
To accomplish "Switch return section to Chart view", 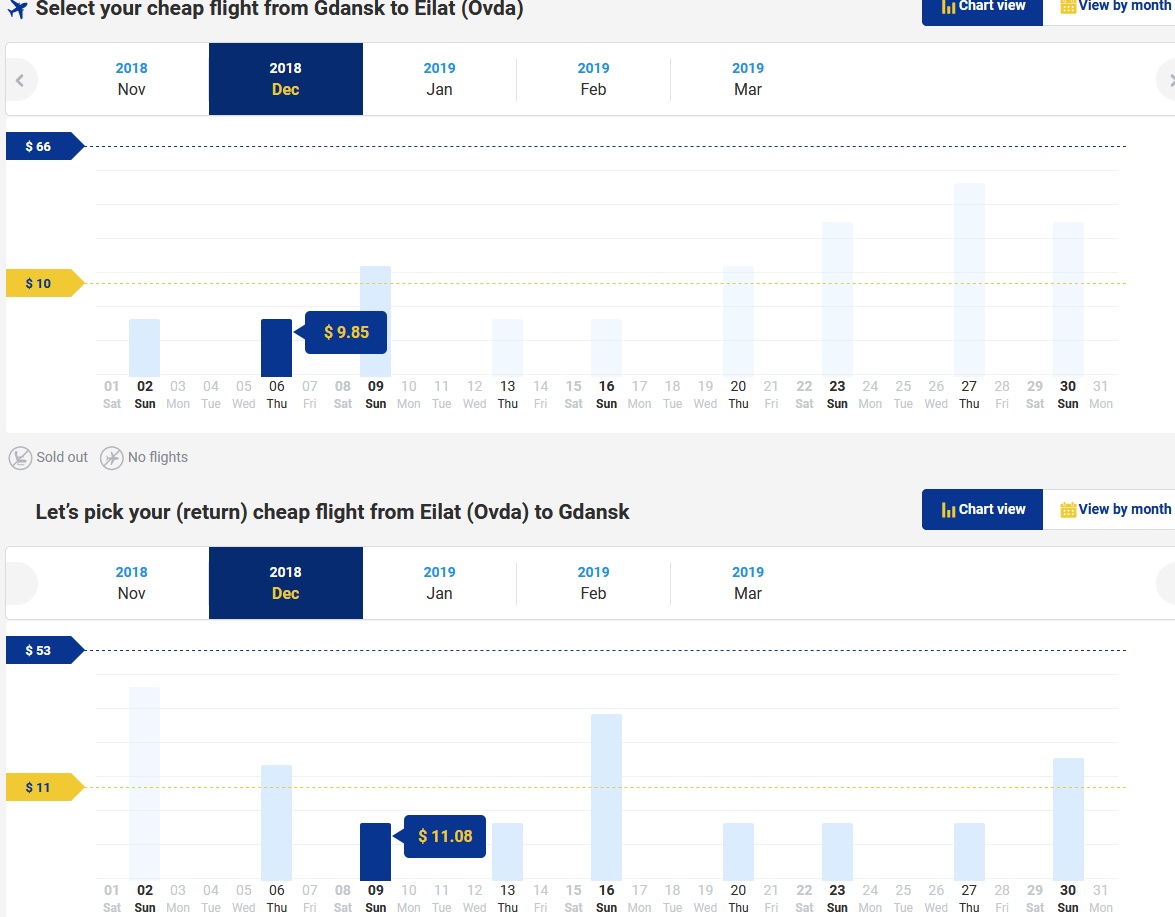I will click(x=982, y=509).
